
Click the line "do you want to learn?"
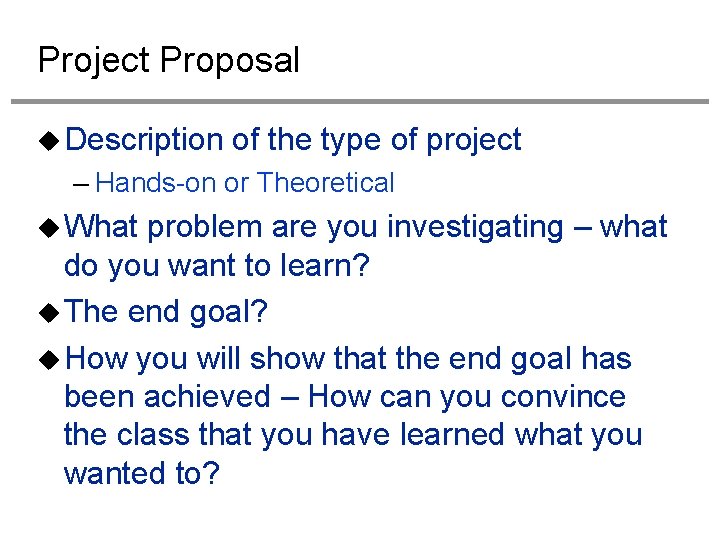tap(216, 268)
